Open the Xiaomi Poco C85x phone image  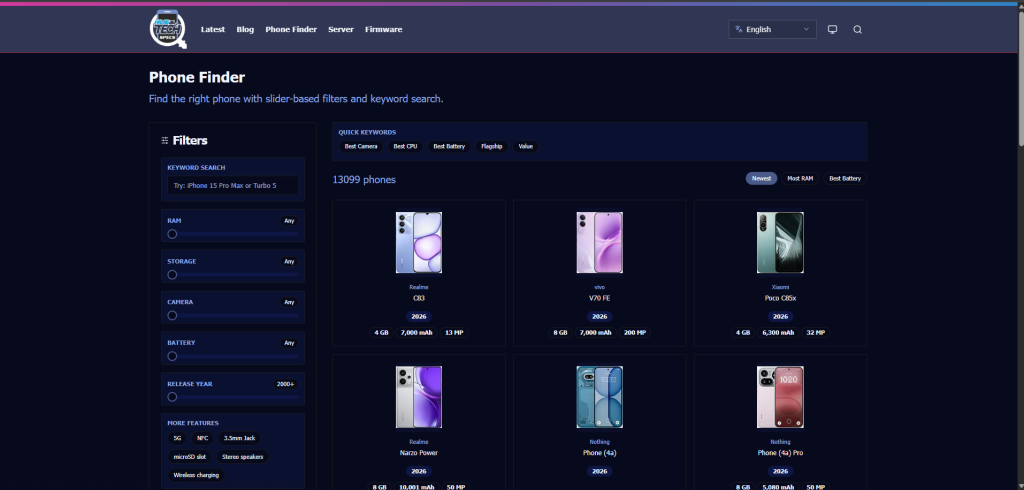[x=780, y=242]
